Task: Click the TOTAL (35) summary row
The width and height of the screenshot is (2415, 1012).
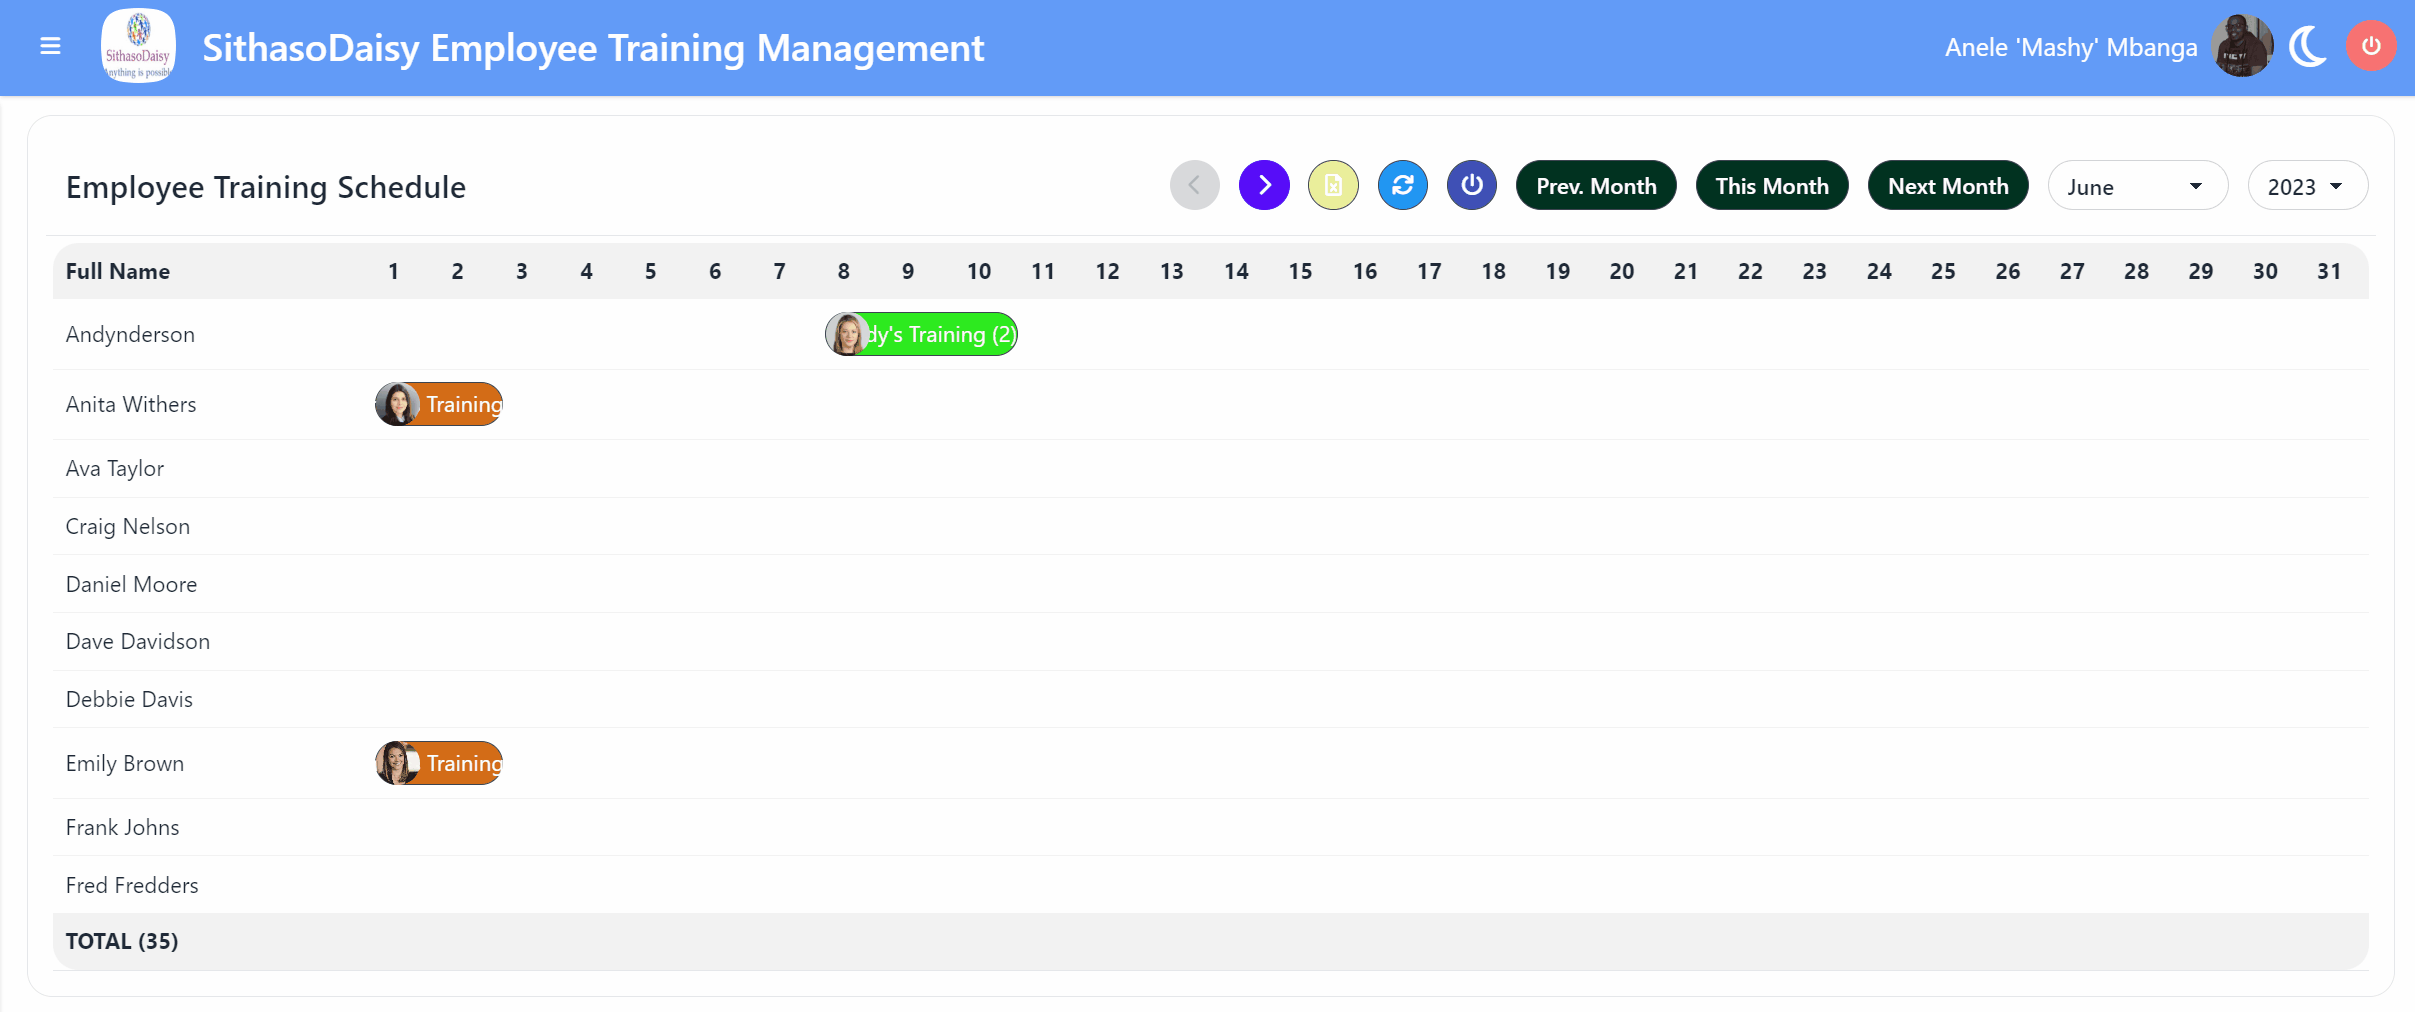Action: [x=121, y=940]
